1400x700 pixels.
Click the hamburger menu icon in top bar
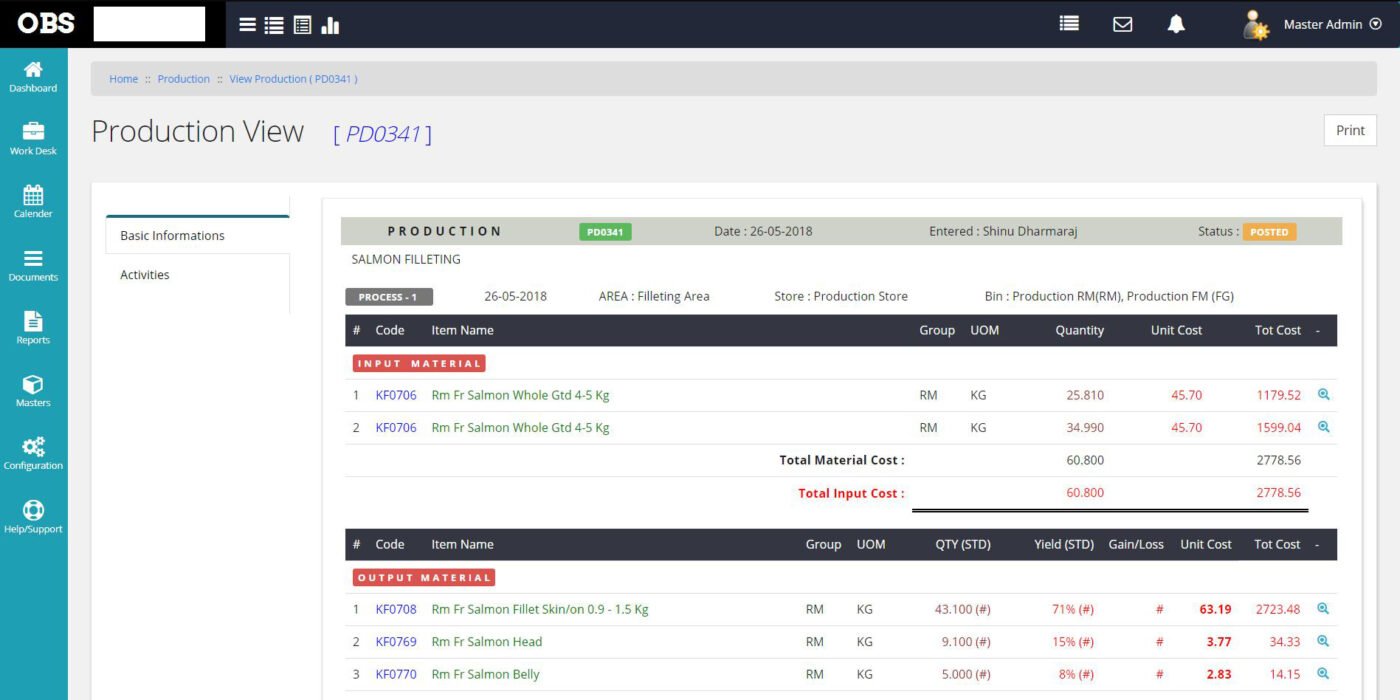coord(247,25)
